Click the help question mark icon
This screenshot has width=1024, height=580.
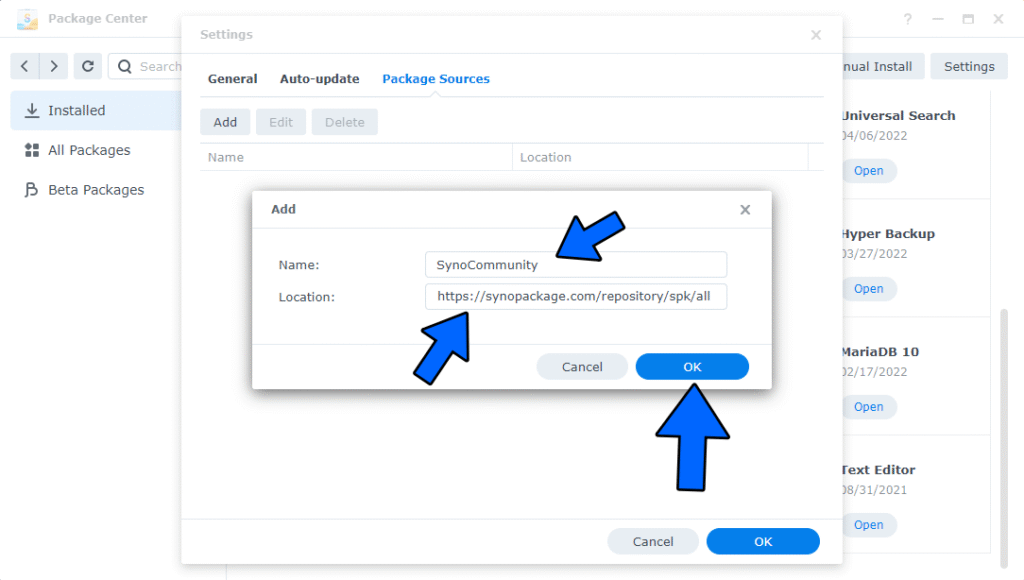(x=908, y=19)
